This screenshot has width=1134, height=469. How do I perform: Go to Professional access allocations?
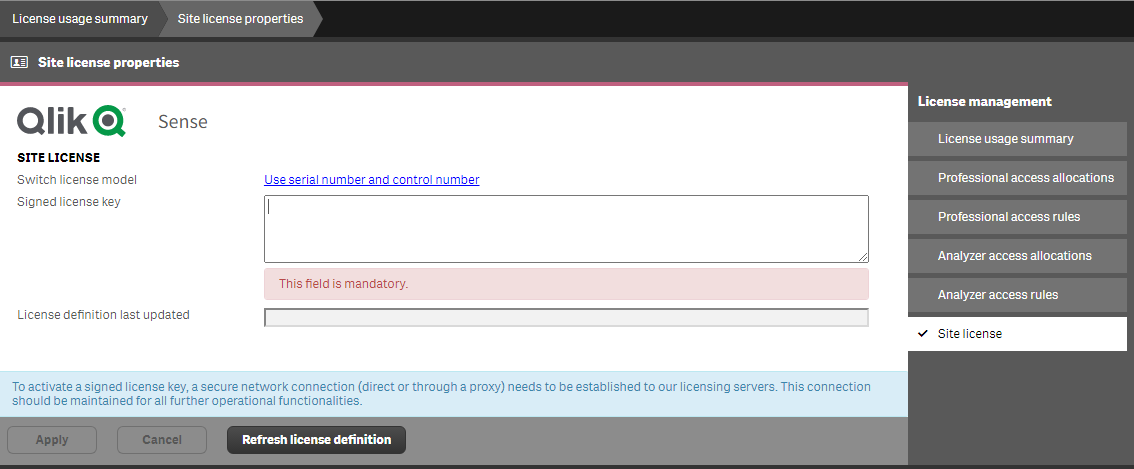pyautogui.click(x=1018, y=178)
